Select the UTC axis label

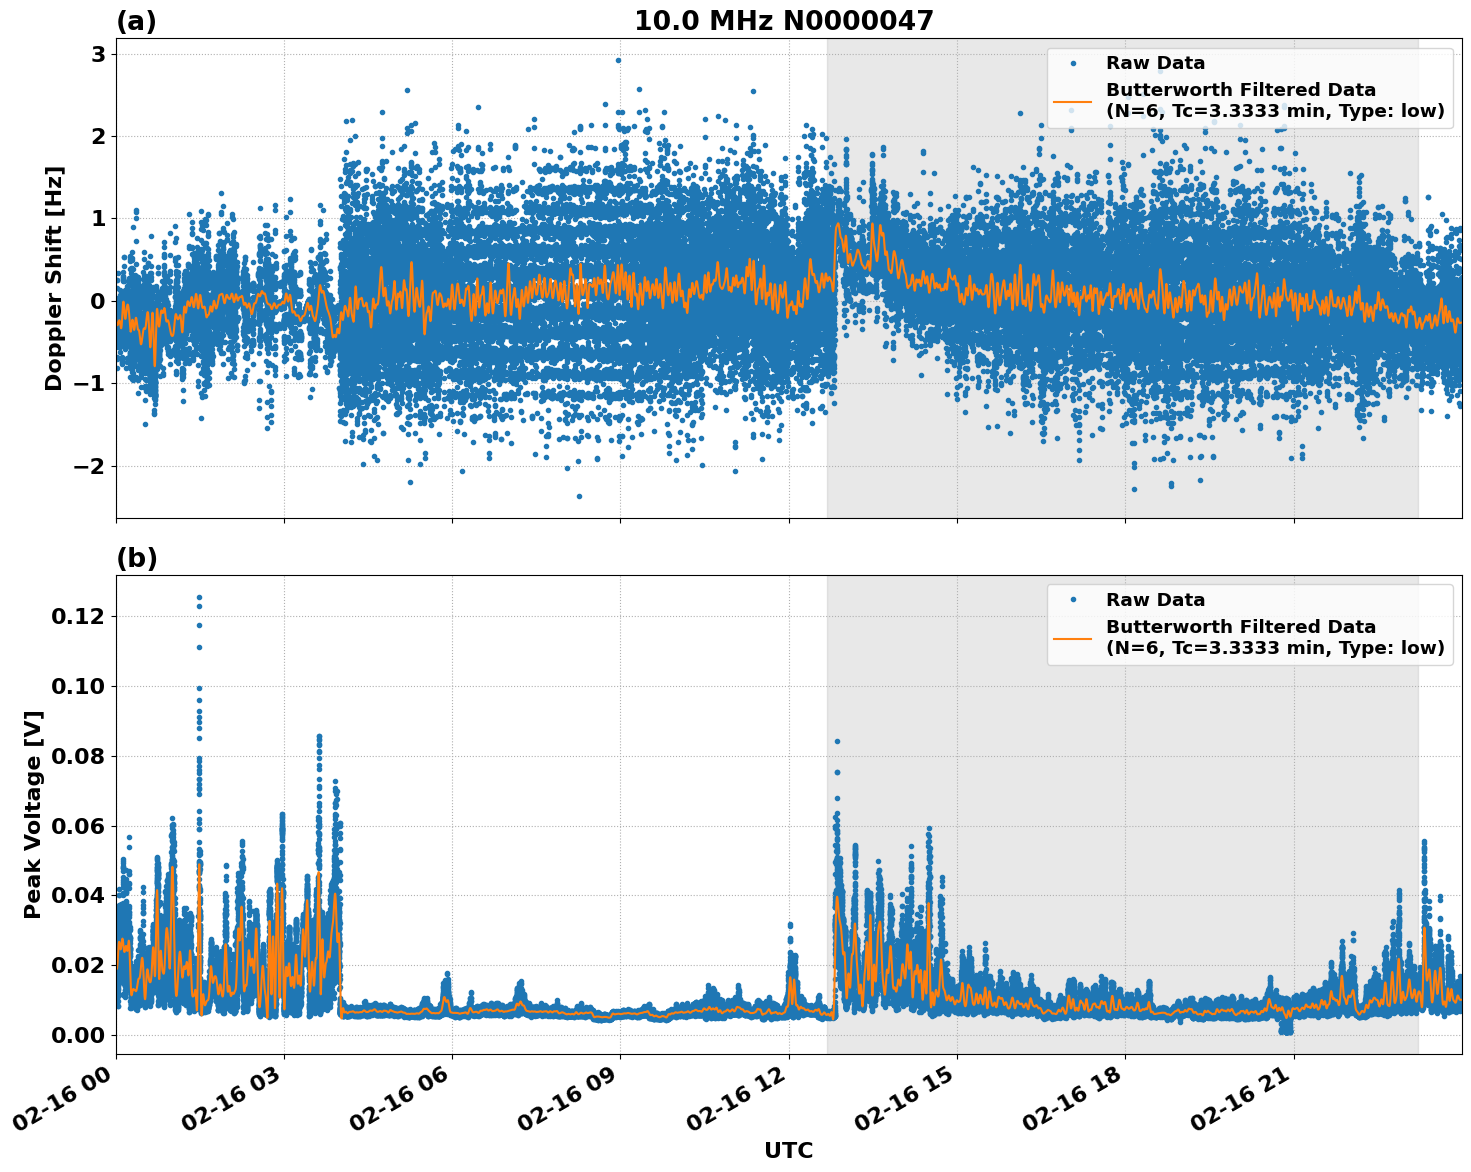coord(787,1150)
